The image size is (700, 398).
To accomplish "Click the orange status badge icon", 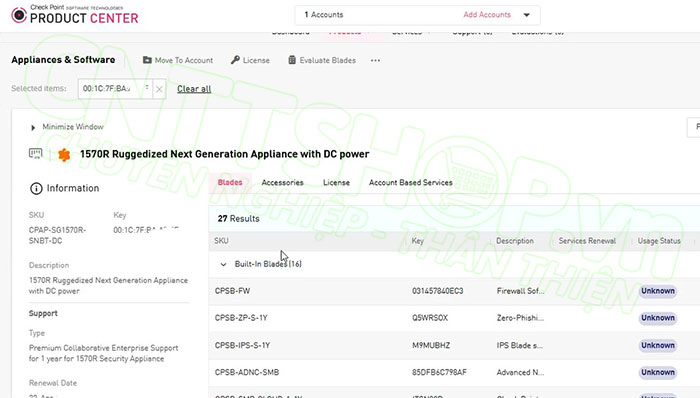I will click(64, 155).
